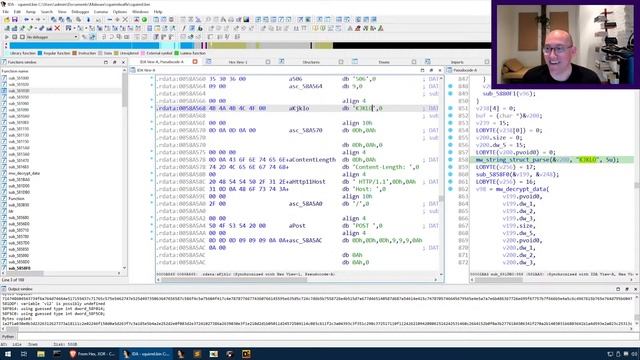Viewport: 640px width, 360px height.
Task: Open the Jump menu
Action: point(31,12)
